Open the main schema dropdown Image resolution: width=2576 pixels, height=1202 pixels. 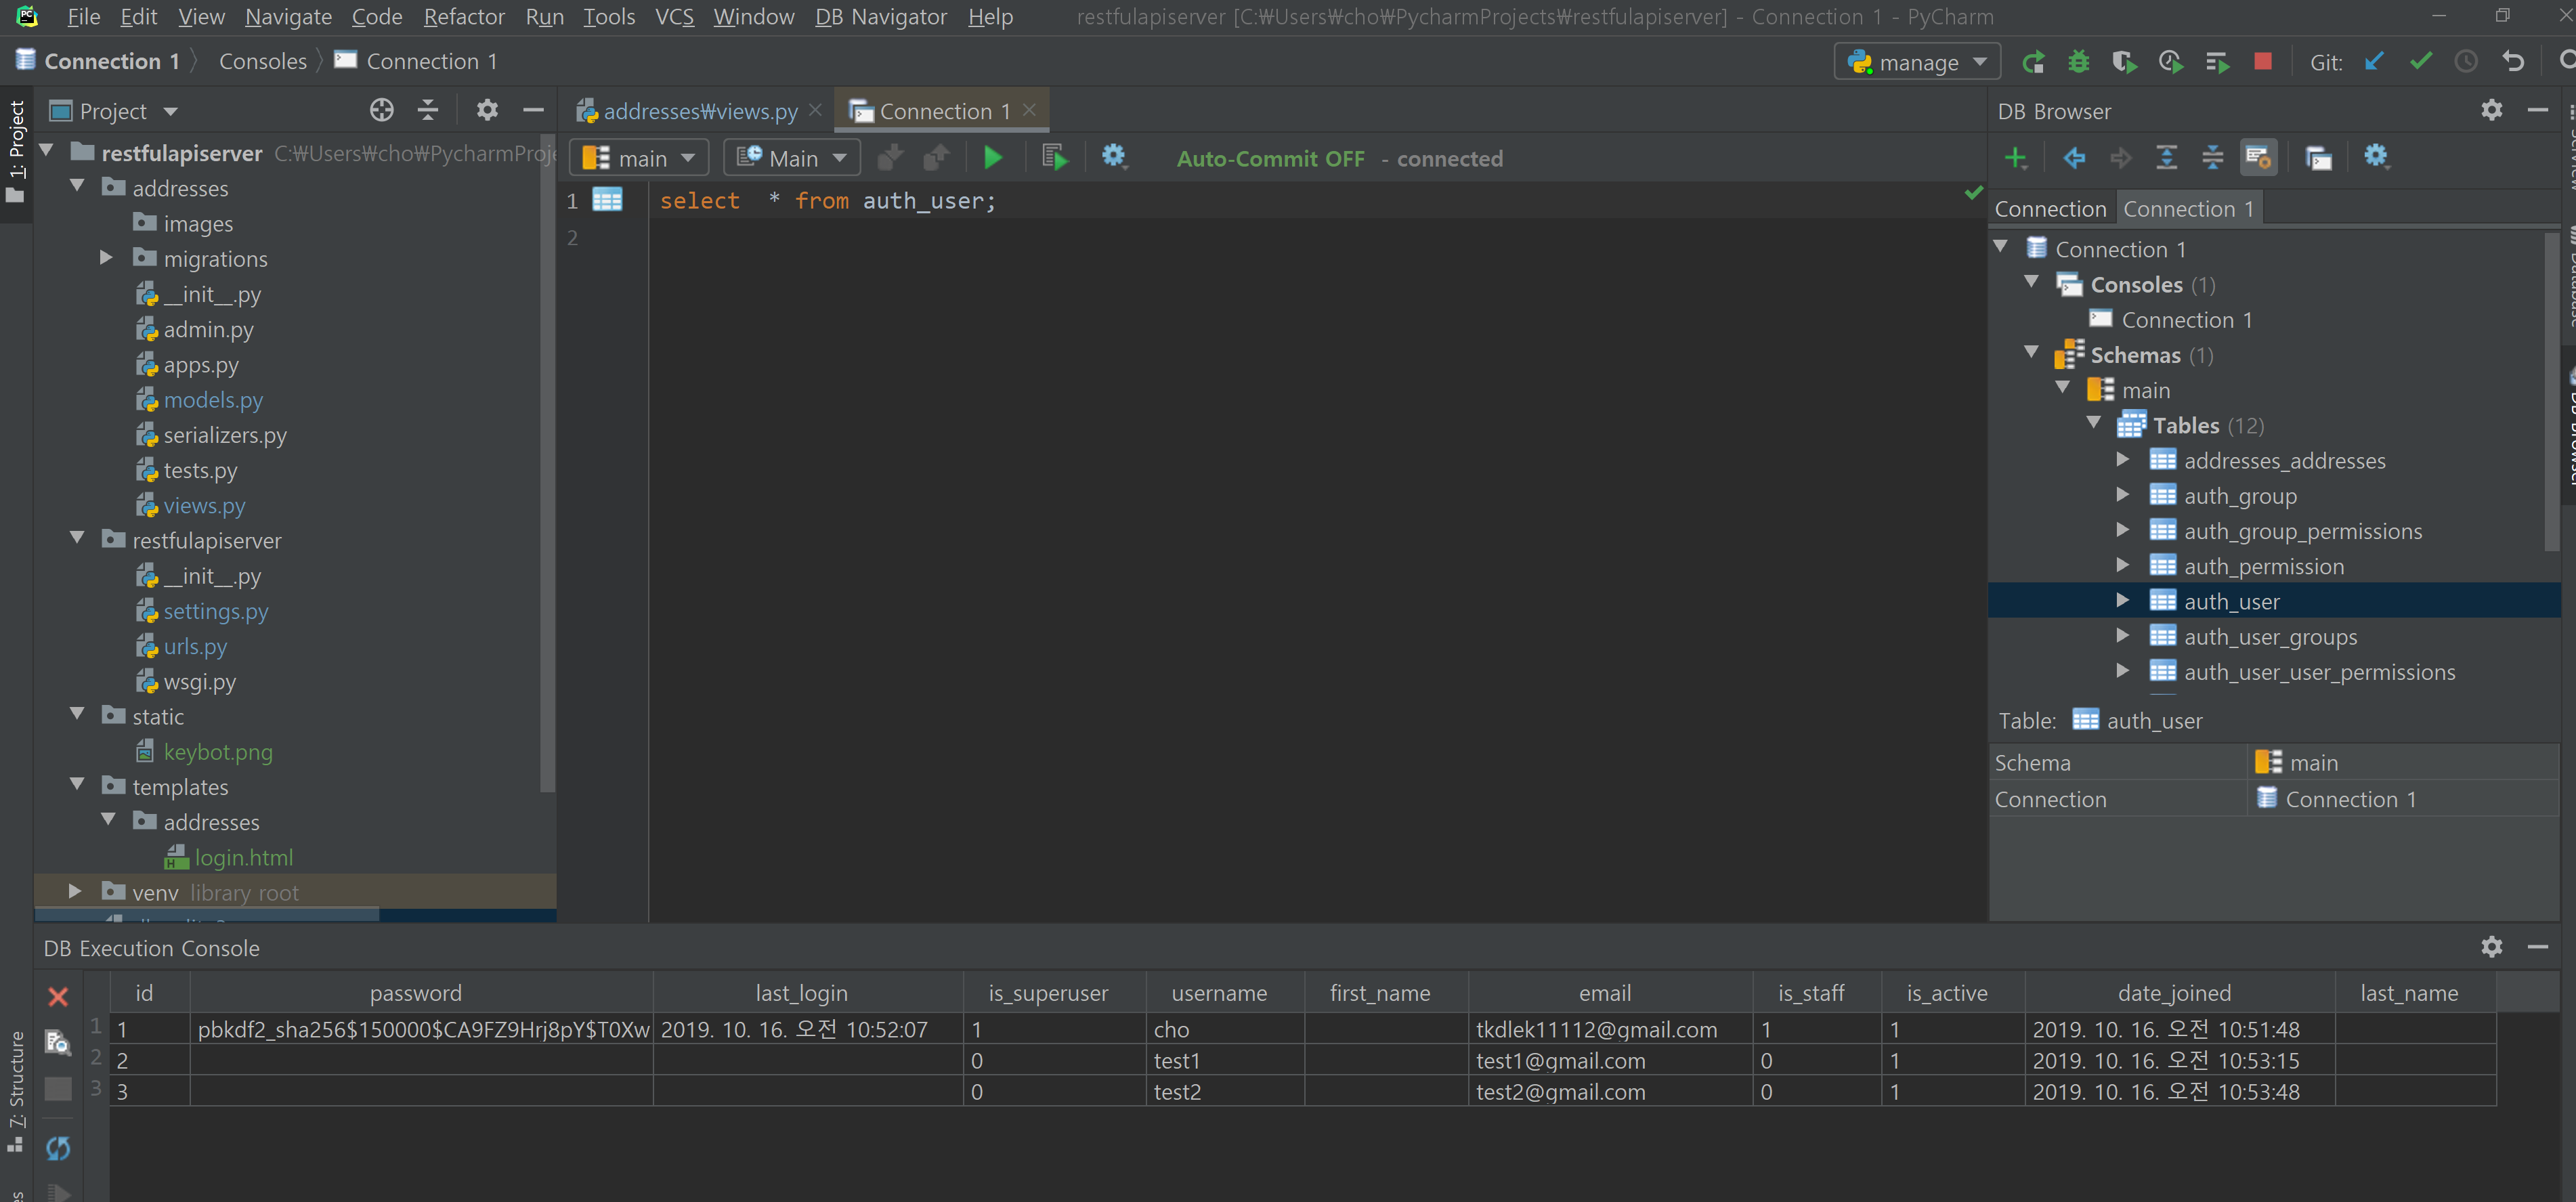(639, 158)
